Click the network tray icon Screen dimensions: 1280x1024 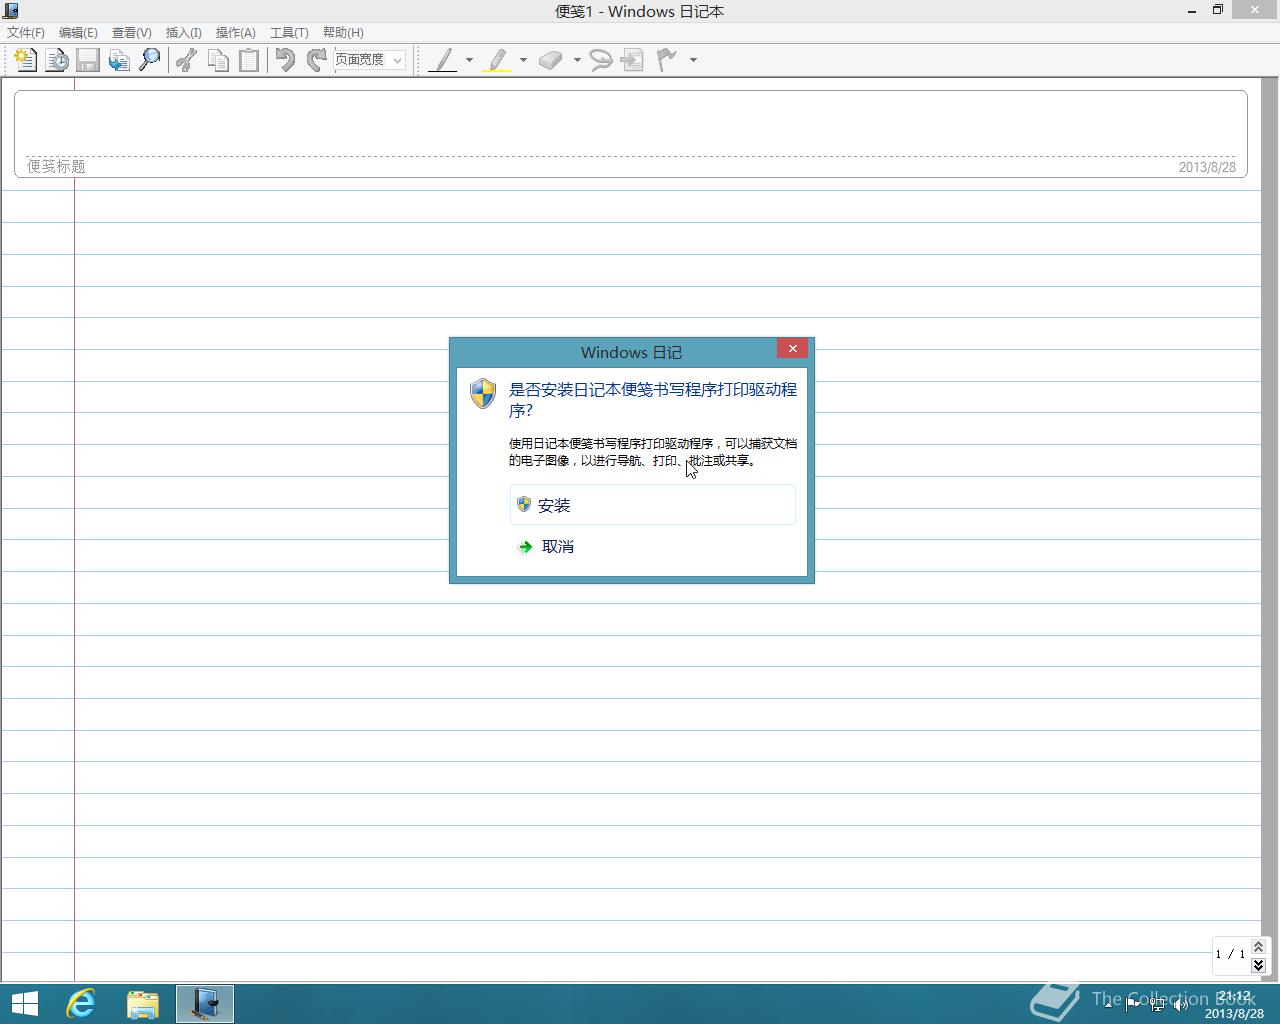point(1157,1004)
